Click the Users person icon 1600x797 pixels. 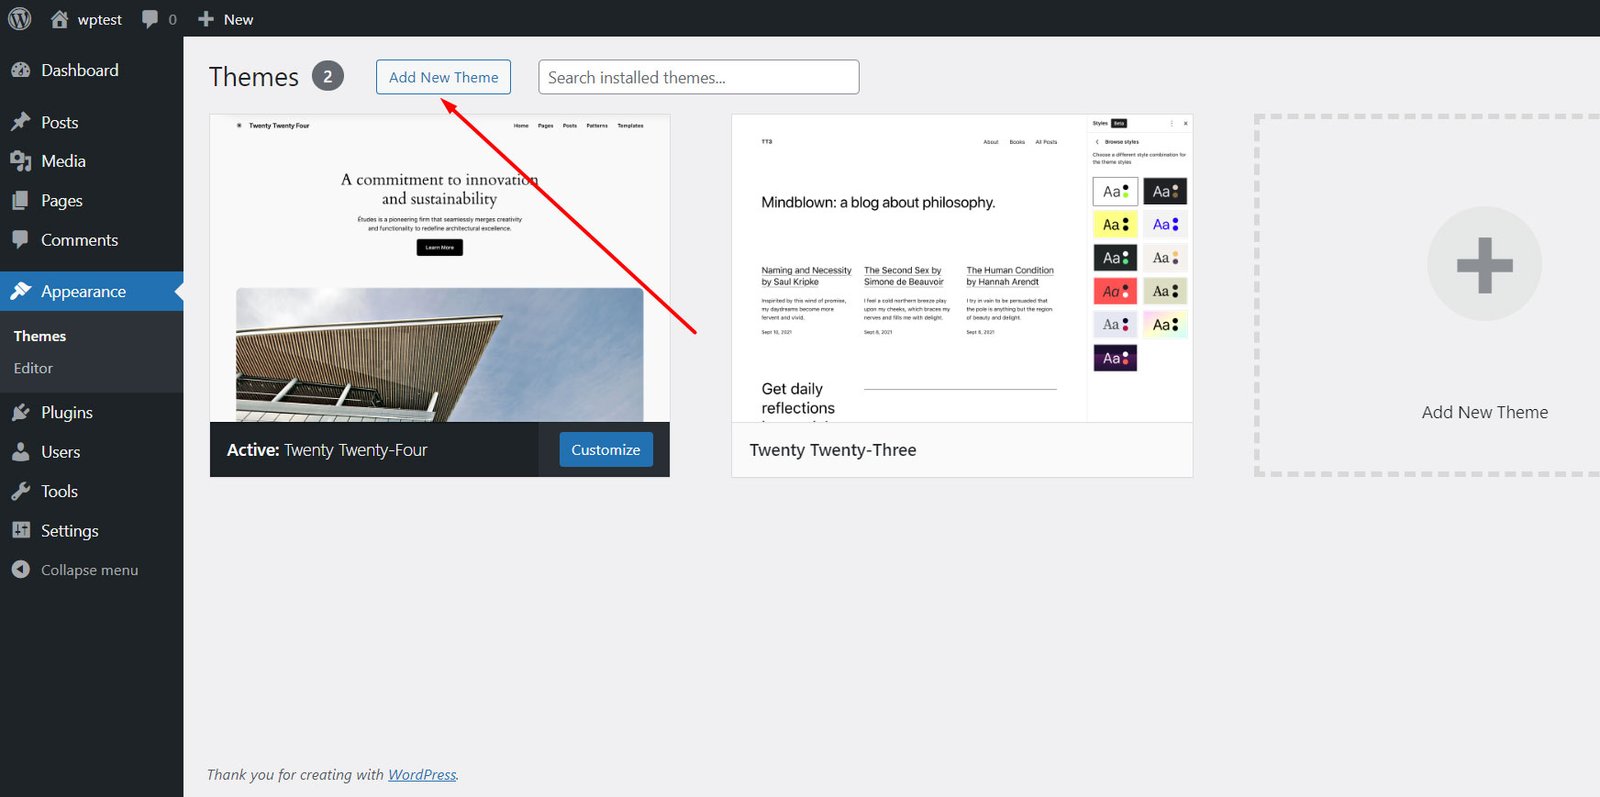[21, 452]
